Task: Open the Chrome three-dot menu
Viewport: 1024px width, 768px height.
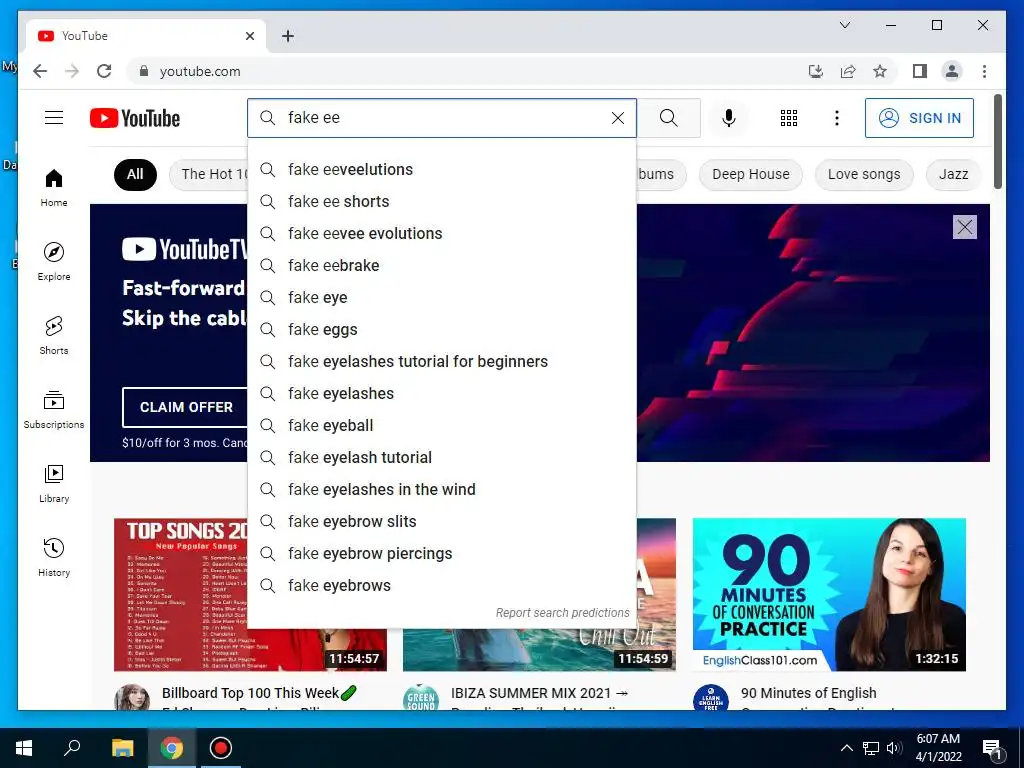Action: (984, 71)
